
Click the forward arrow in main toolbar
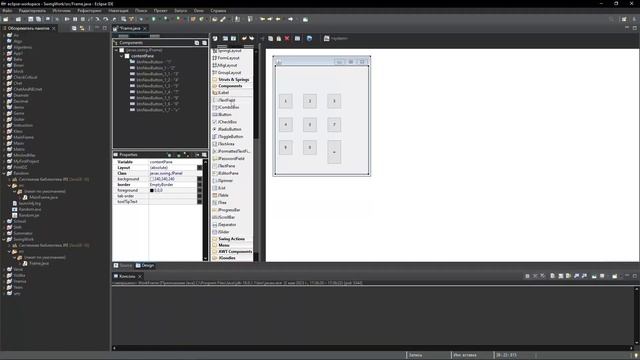click(291, 19)
